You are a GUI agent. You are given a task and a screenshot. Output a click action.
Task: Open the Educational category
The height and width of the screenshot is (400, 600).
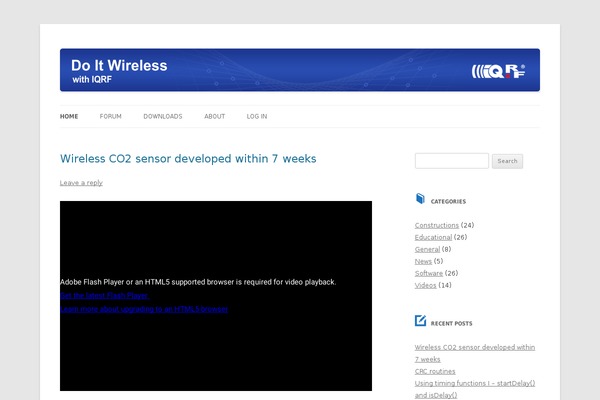[433, 237]
